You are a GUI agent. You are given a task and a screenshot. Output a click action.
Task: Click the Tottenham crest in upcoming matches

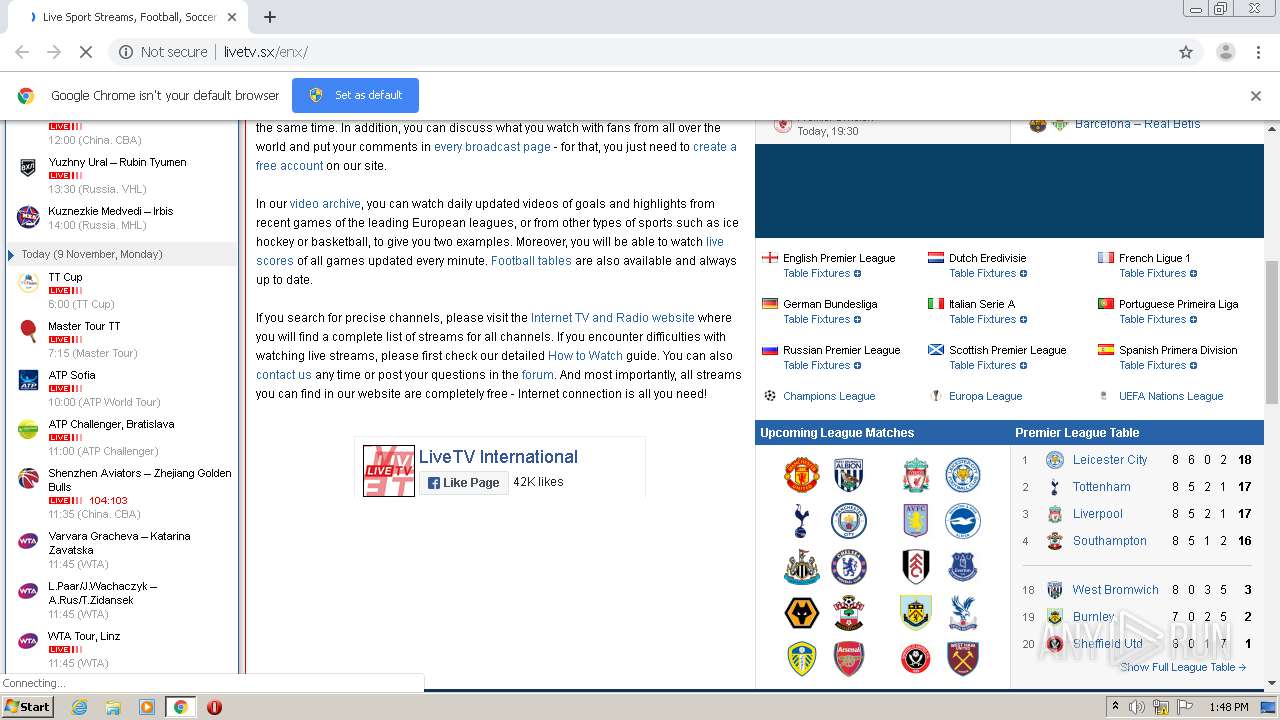[x=801, y=521]
